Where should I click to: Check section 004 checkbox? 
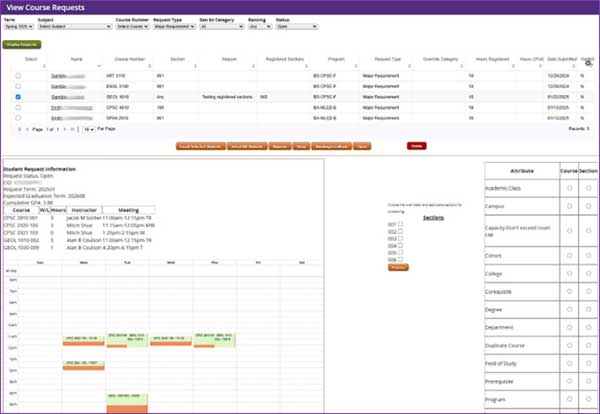[x=400, y=246]
